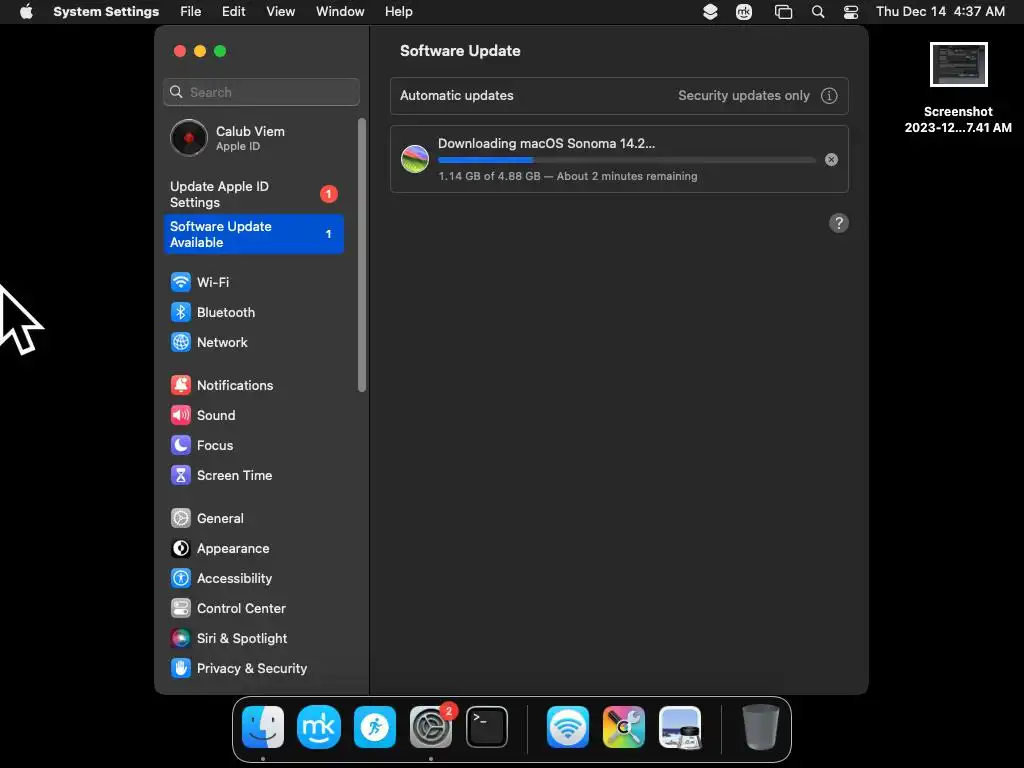Open Siri & Spotlight settings
The height and width of the screenshot is (768, 1024).
click(x=253, y=639)
